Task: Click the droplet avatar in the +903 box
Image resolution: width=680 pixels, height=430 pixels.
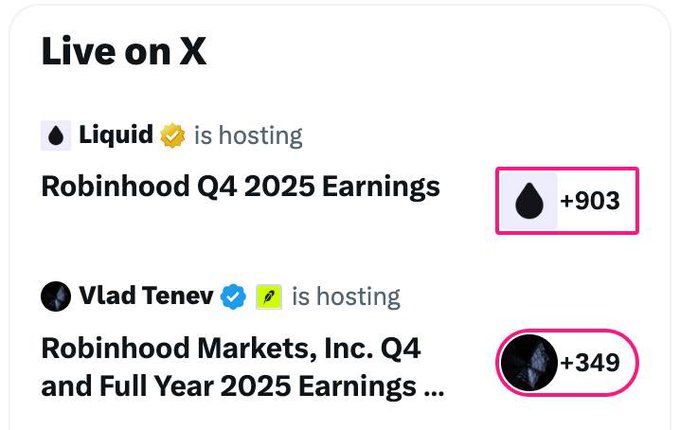Action: 528,201
